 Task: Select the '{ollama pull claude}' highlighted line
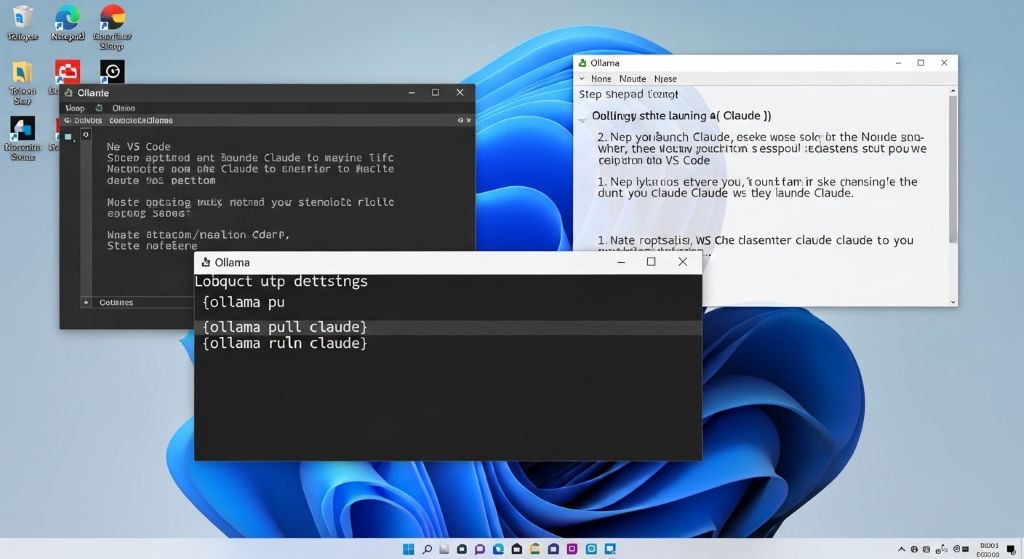click(x=448, y=327)
